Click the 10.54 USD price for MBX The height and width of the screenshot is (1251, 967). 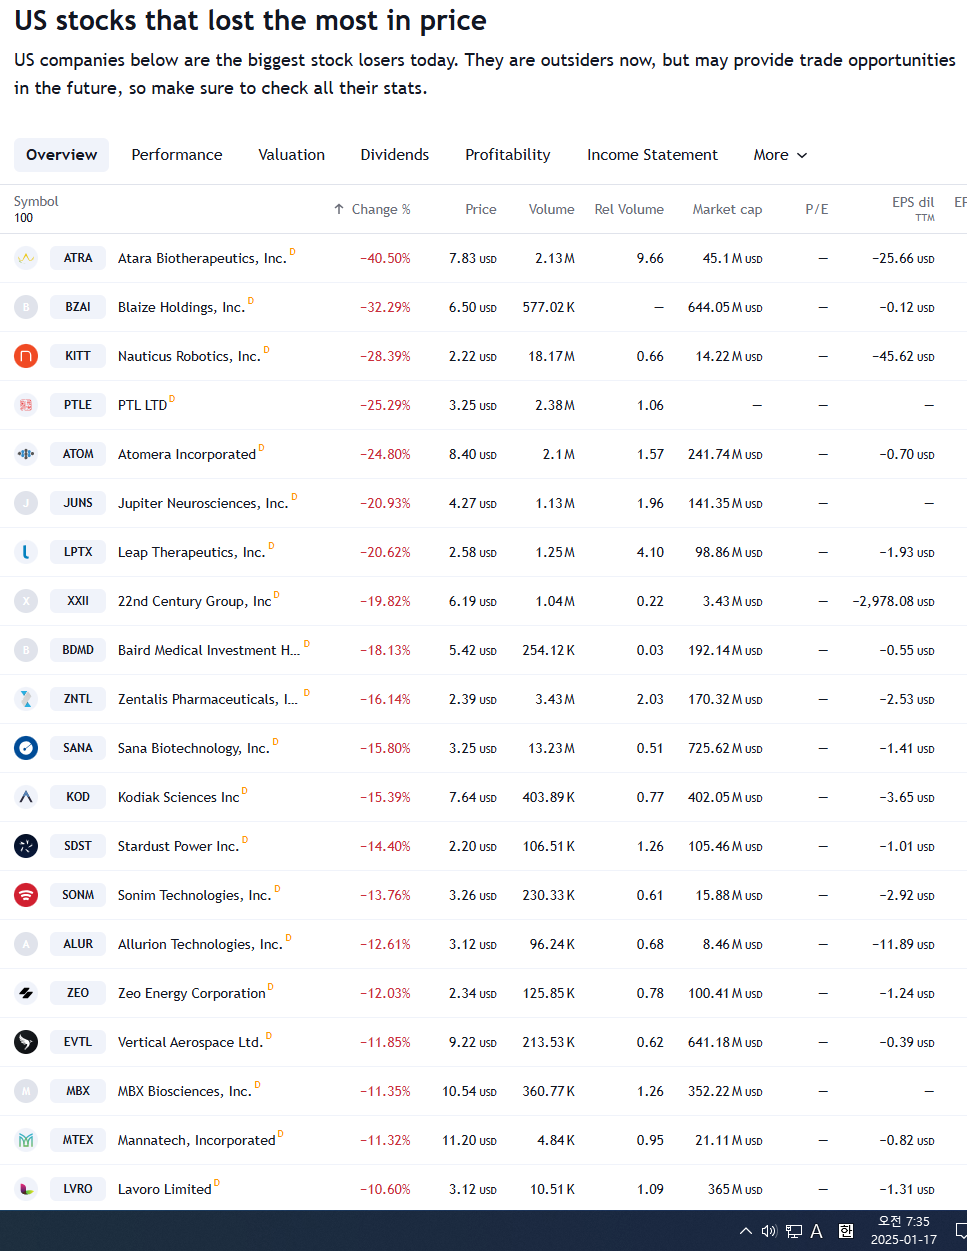point(470,1091)
